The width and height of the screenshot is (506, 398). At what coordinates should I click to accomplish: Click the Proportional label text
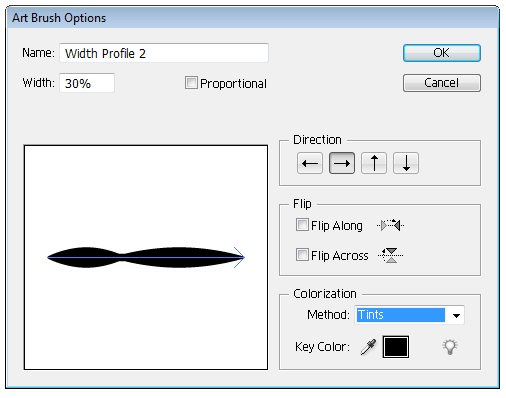233,84
